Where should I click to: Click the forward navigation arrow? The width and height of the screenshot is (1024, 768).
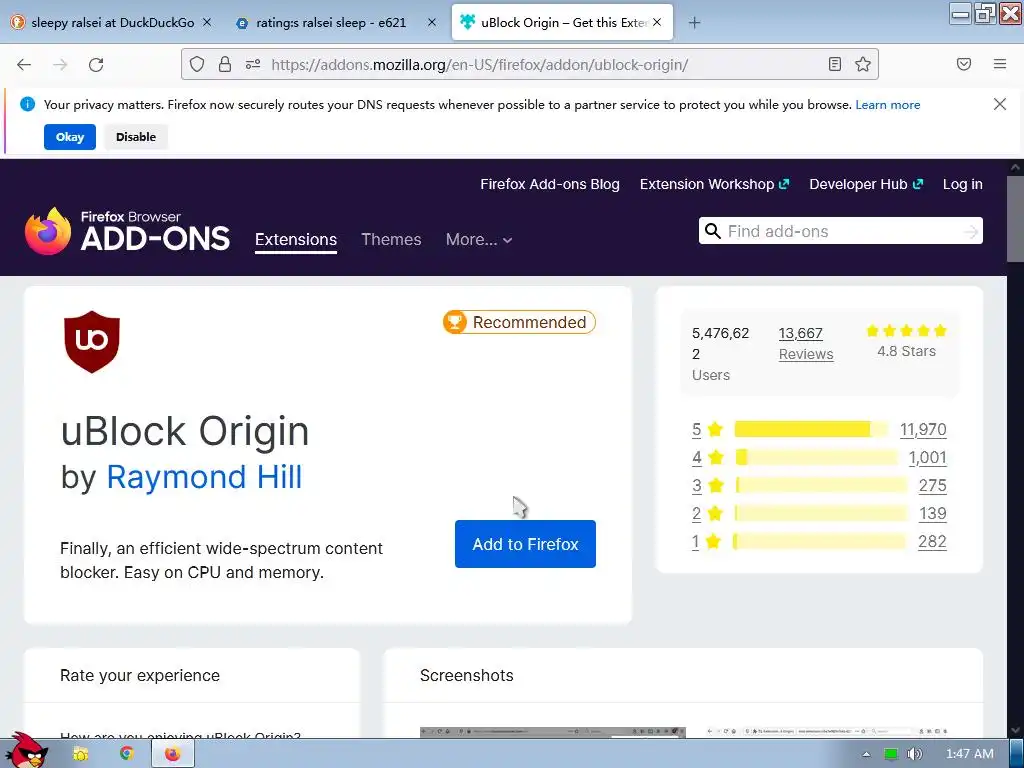pyautogui.click(x=60, y=65)
